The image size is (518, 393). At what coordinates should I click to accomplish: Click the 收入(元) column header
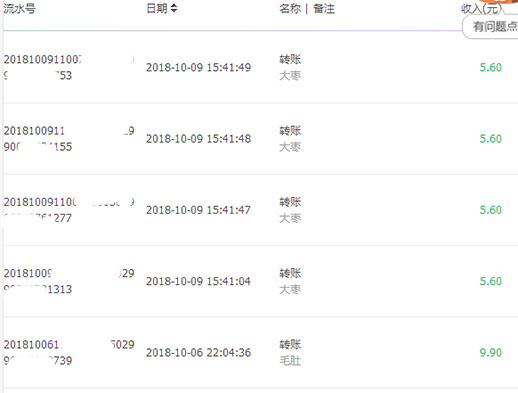point(481,9)
